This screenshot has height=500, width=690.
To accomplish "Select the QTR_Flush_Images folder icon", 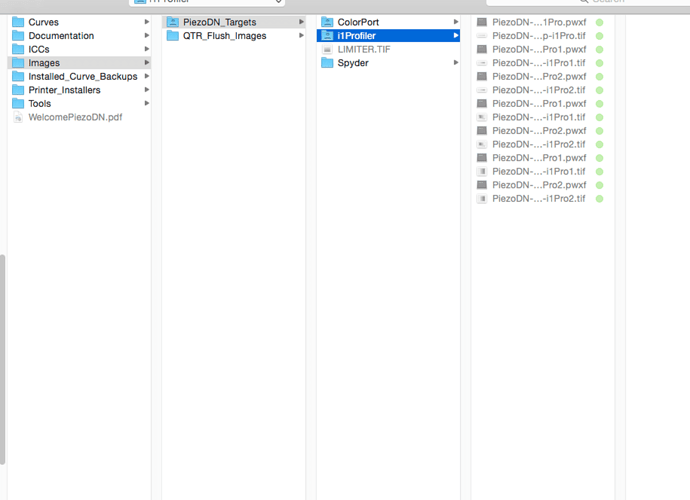I will tap(173, 36).
